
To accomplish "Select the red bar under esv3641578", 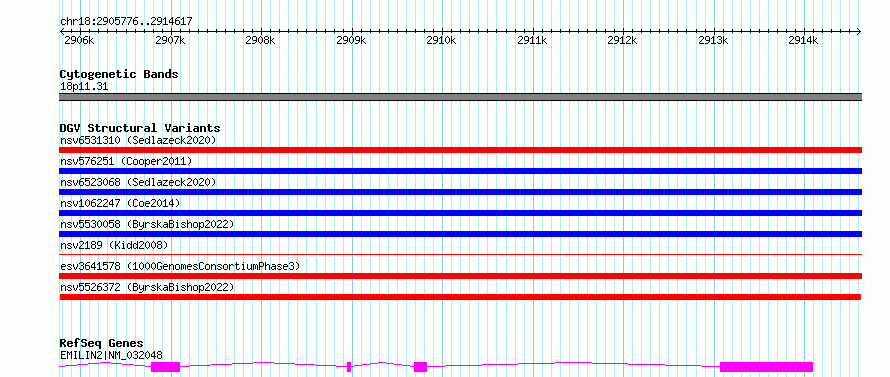I will click(460, 276).
